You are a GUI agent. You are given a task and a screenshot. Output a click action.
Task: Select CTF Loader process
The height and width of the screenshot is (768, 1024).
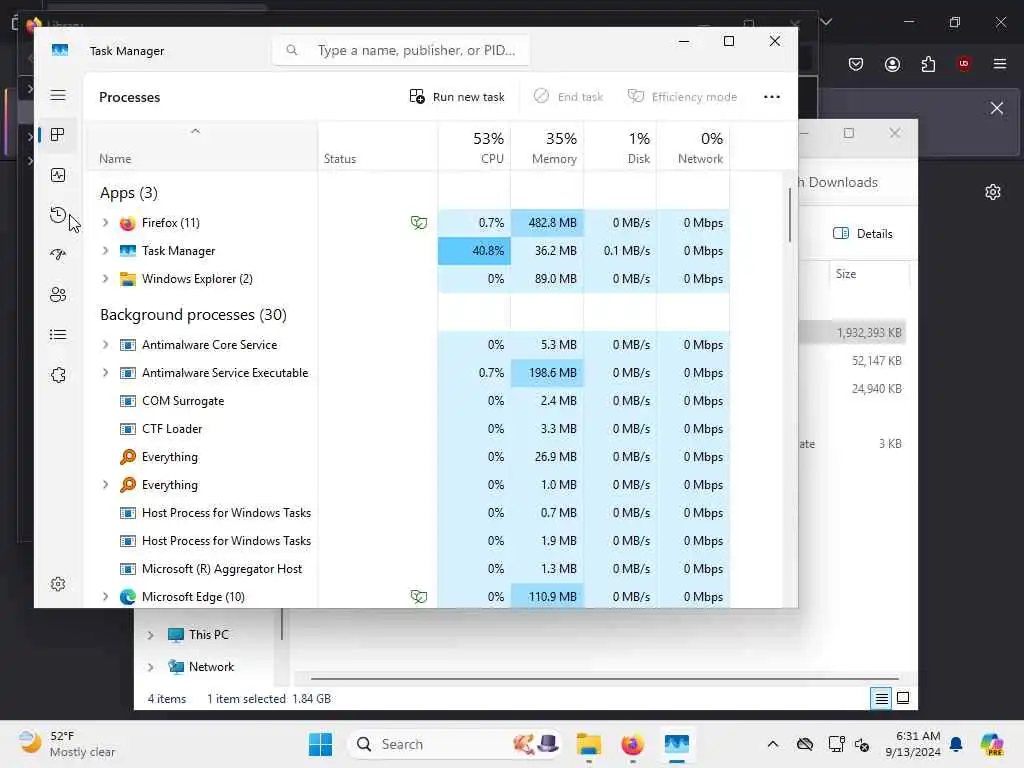(172, 429)
